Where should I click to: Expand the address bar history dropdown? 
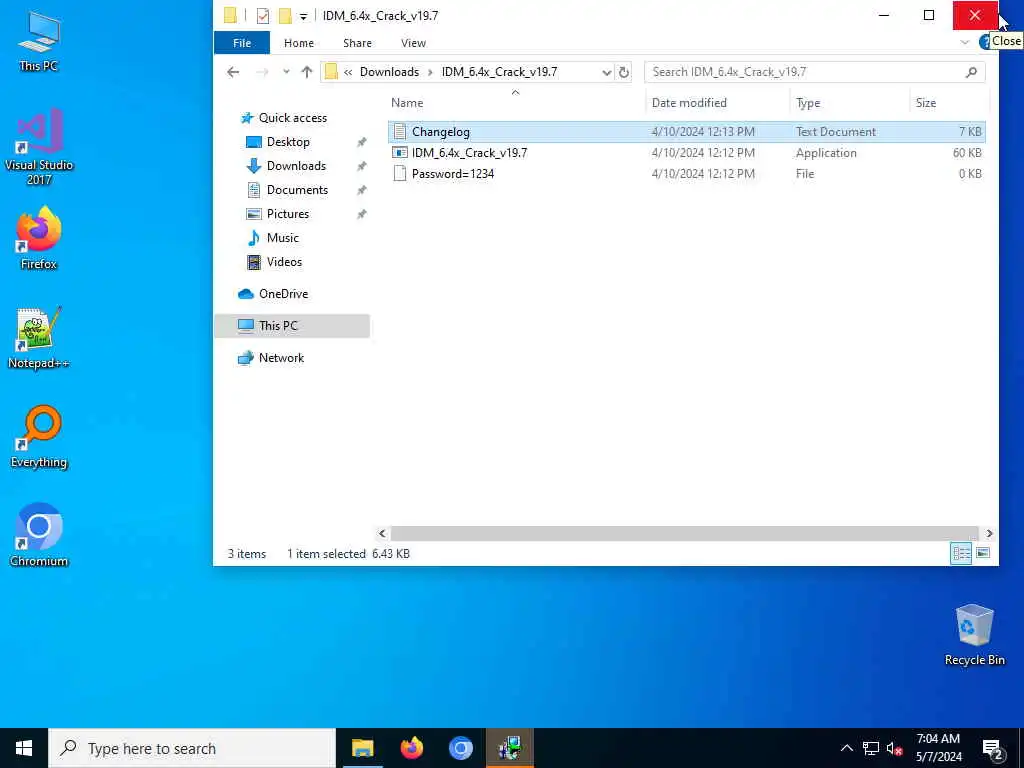pos(606,72)
